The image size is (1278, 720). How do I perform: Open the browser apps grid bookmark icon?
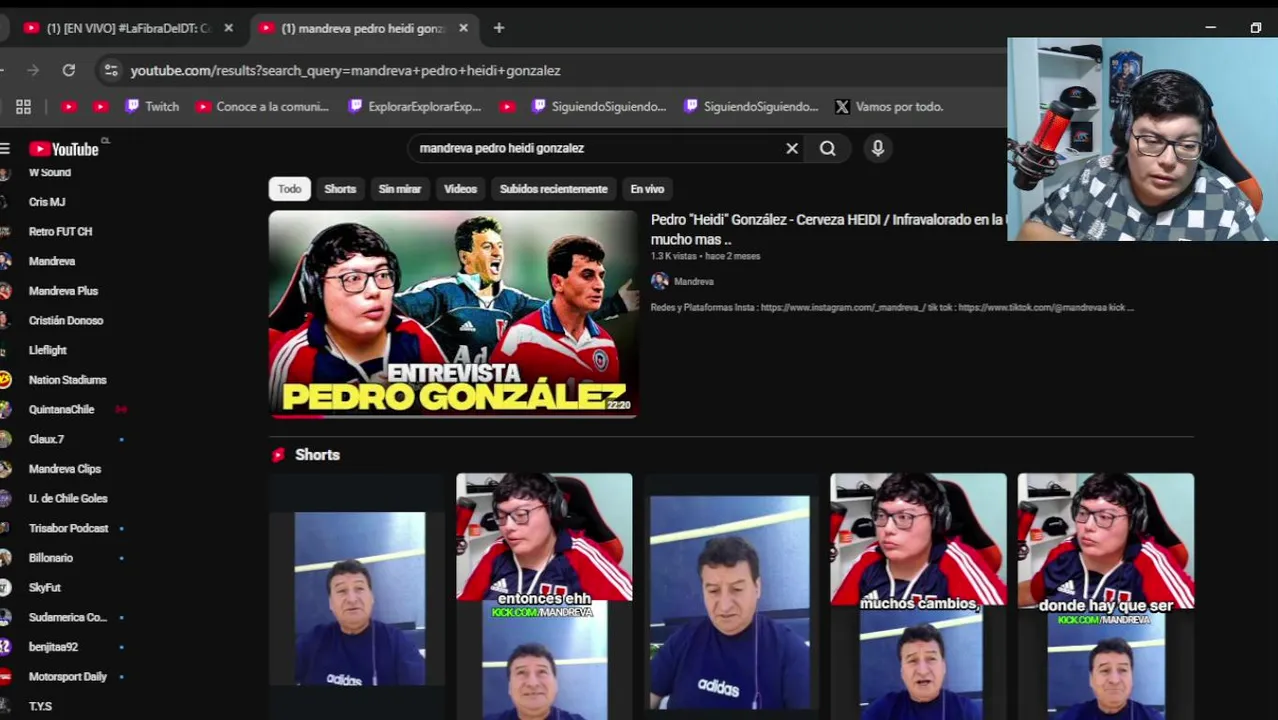point(23,106)
